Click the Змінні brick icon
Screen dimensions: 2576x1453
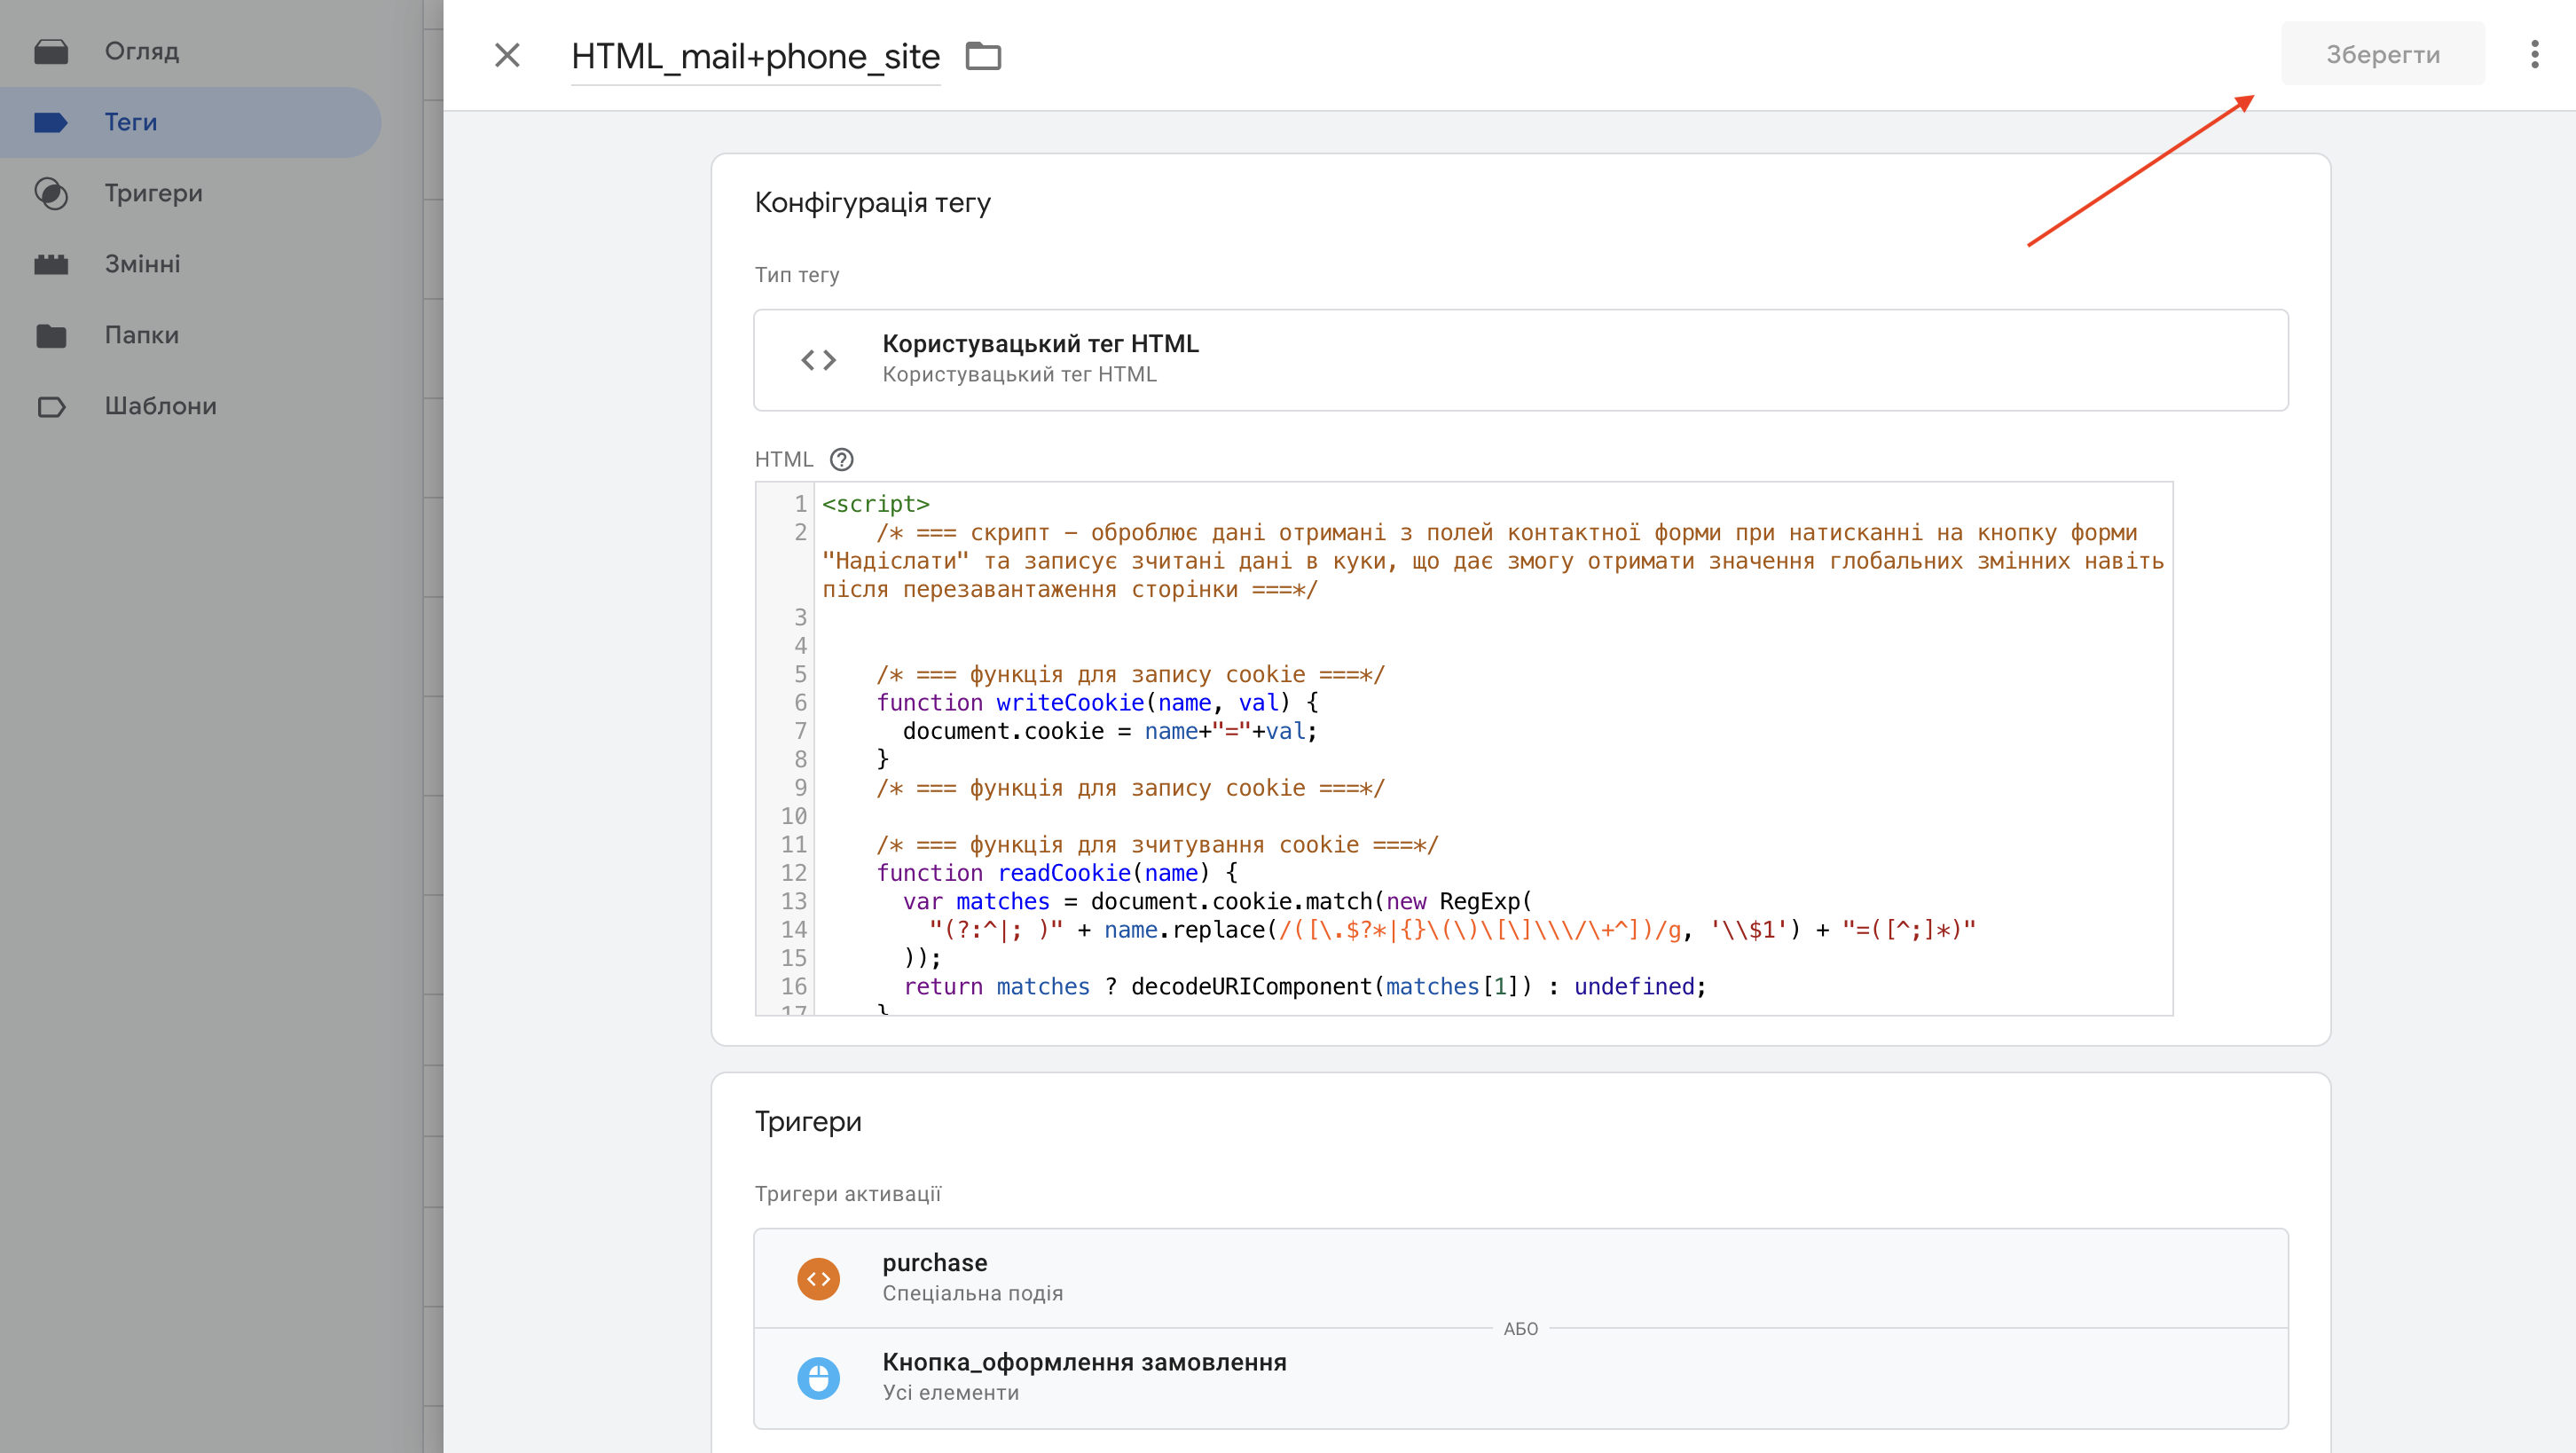coord(51,264)
